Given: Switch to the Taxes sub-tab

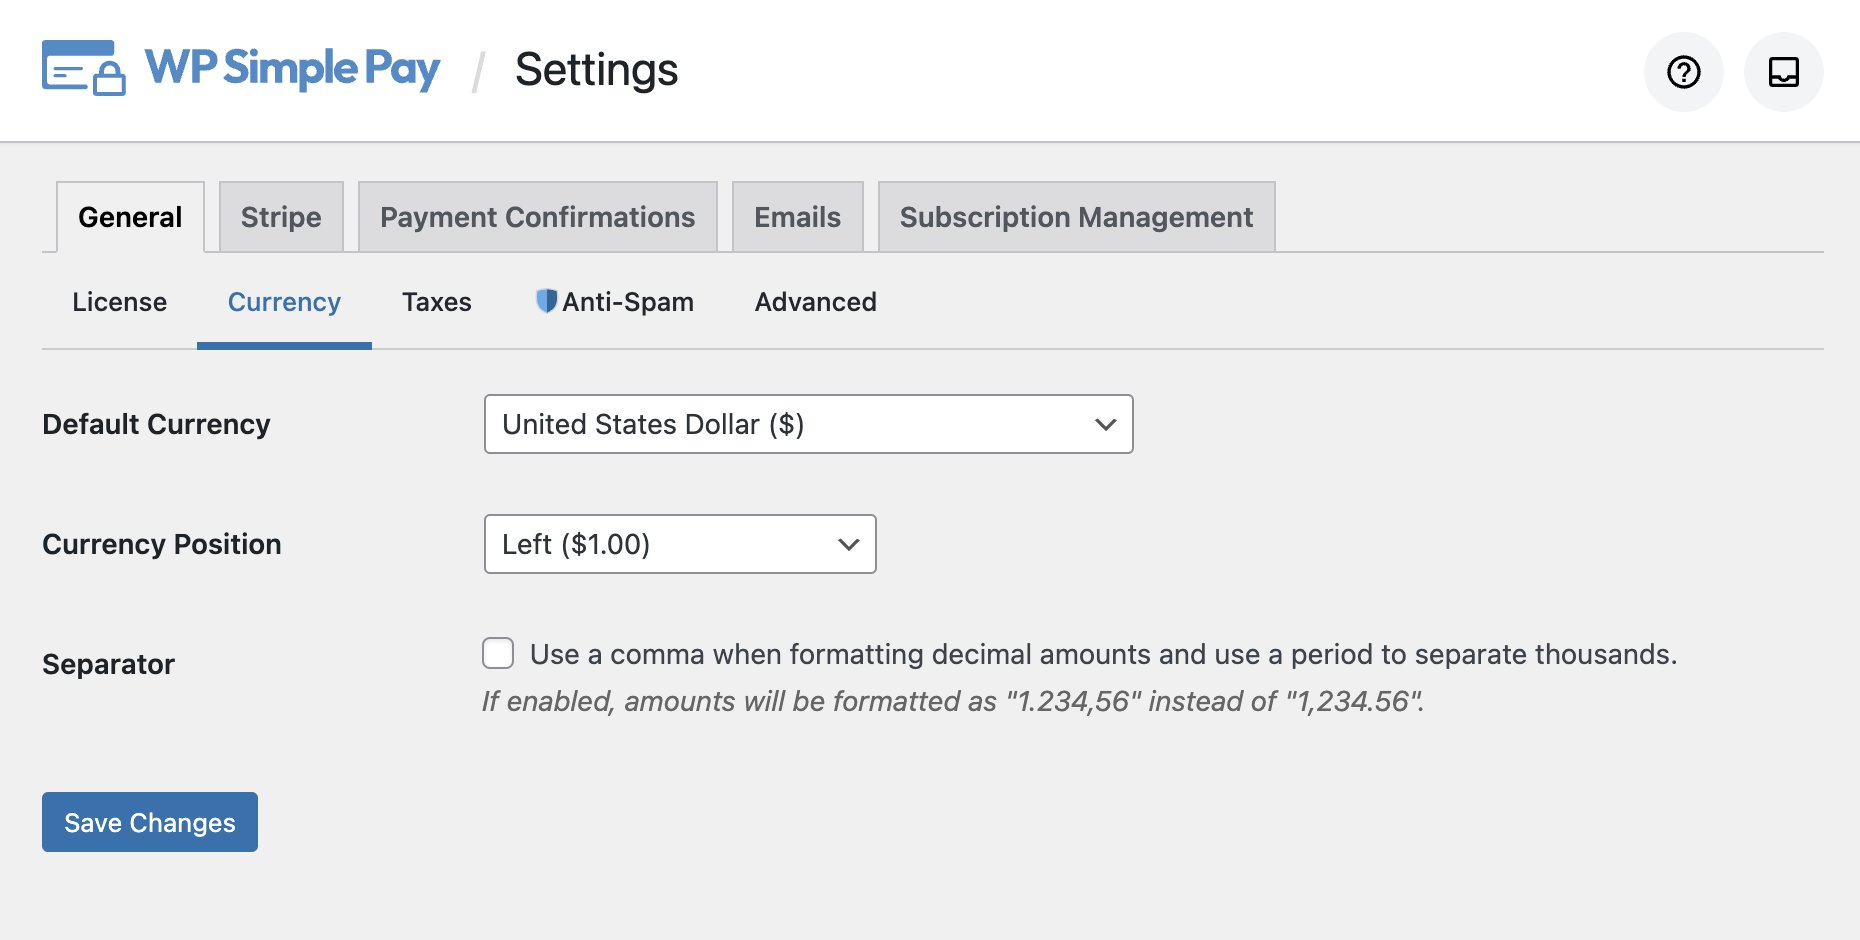Looking at the screenshot, I should coord(436,301).
